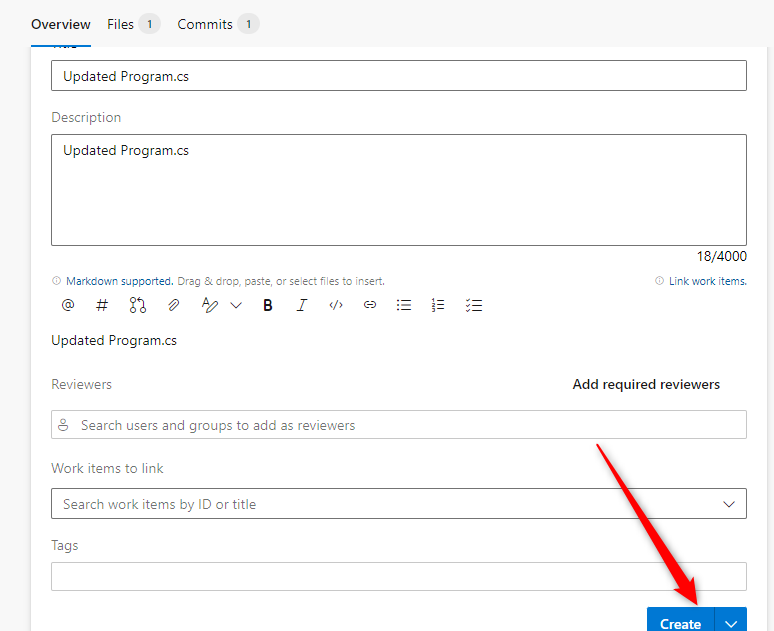Screen dimensions: 774x631
Task: Insert a pull request reference icon
Action: (138, 305)
